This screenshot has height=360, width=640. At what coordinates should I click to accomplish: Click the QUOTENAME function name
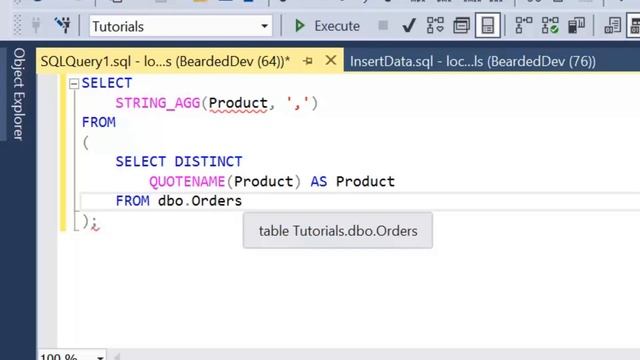[x=187, y=181]
